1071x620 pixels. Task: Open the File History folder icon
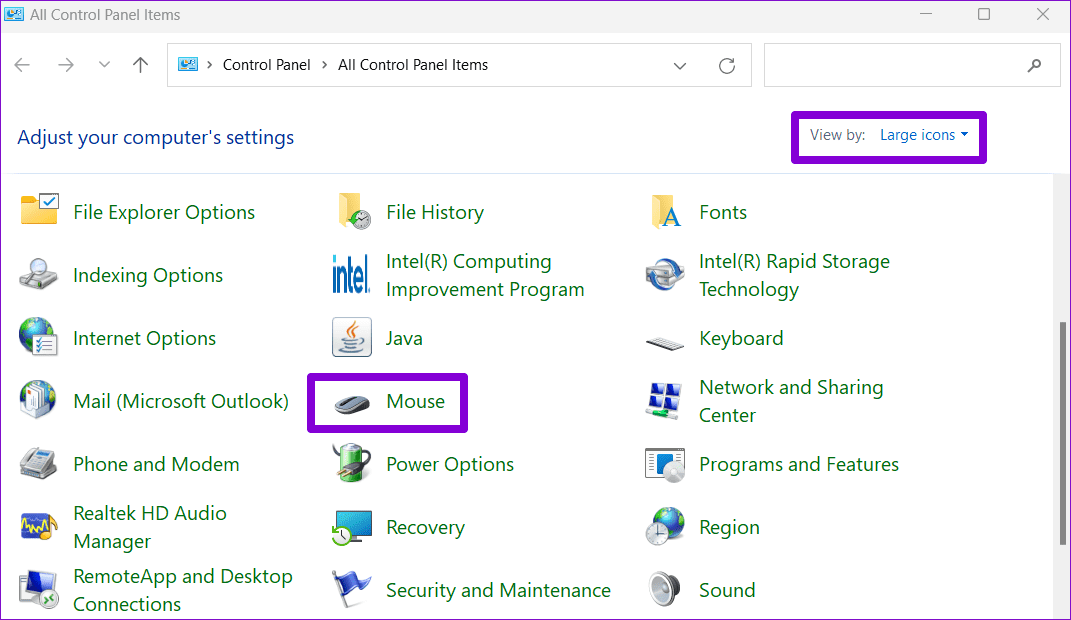tap(354, 212)
